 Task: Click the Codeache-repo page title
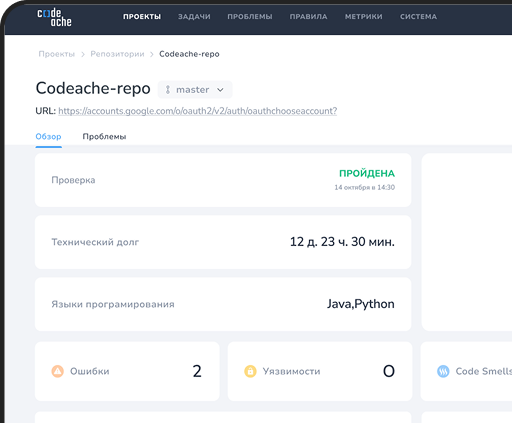(93, 88)
